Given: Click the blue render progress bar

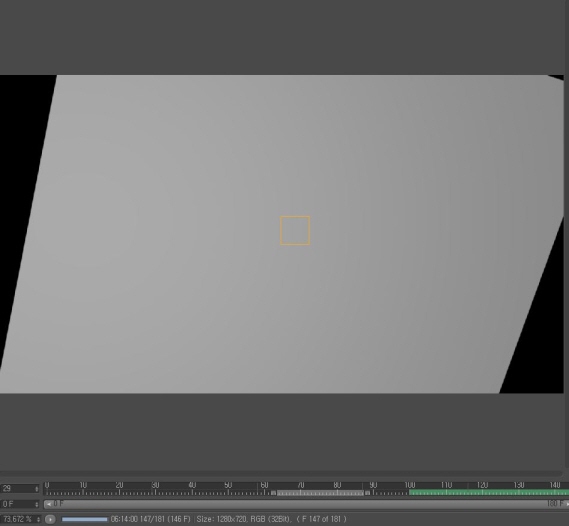Looking at the screenshot, I should point(85,519).
